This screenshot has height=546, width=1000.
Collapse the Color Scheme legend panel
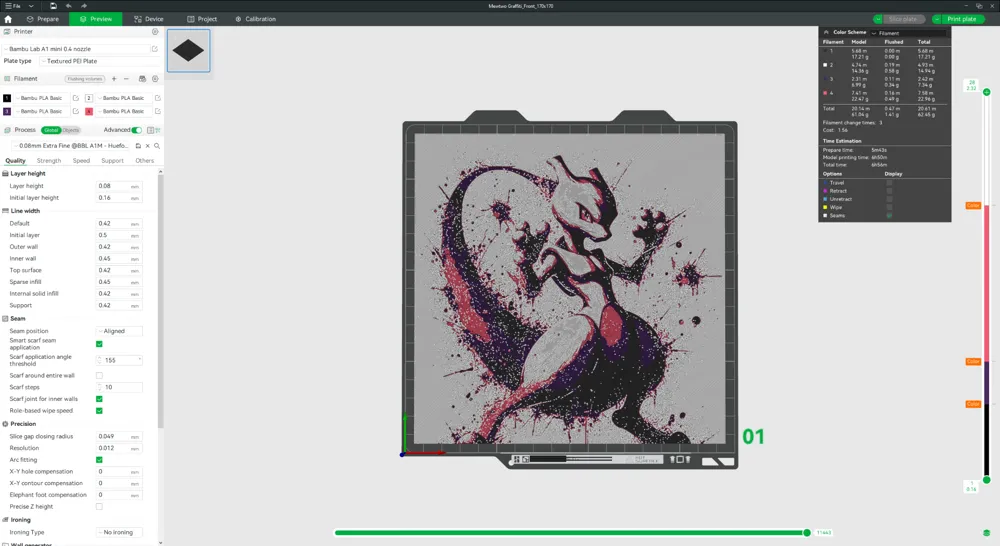click(826, 32)
